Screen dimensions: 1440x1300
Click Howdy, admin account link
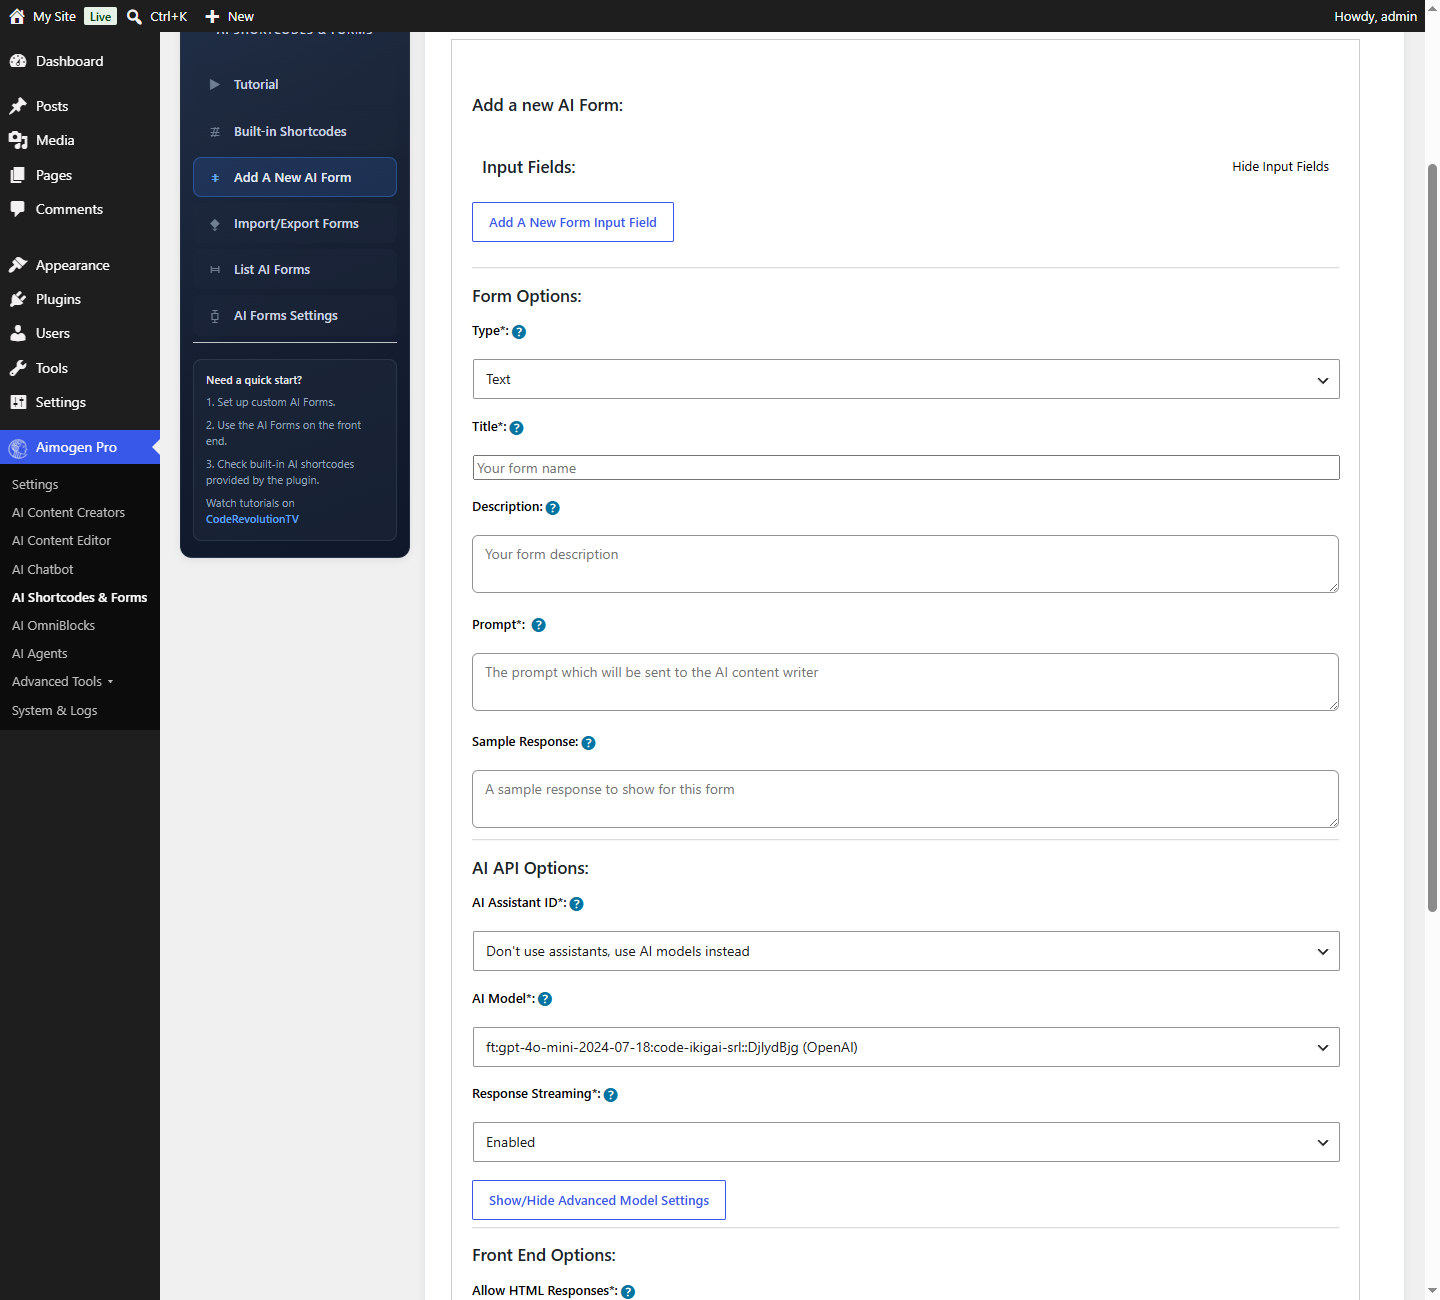coord(1375,16)
